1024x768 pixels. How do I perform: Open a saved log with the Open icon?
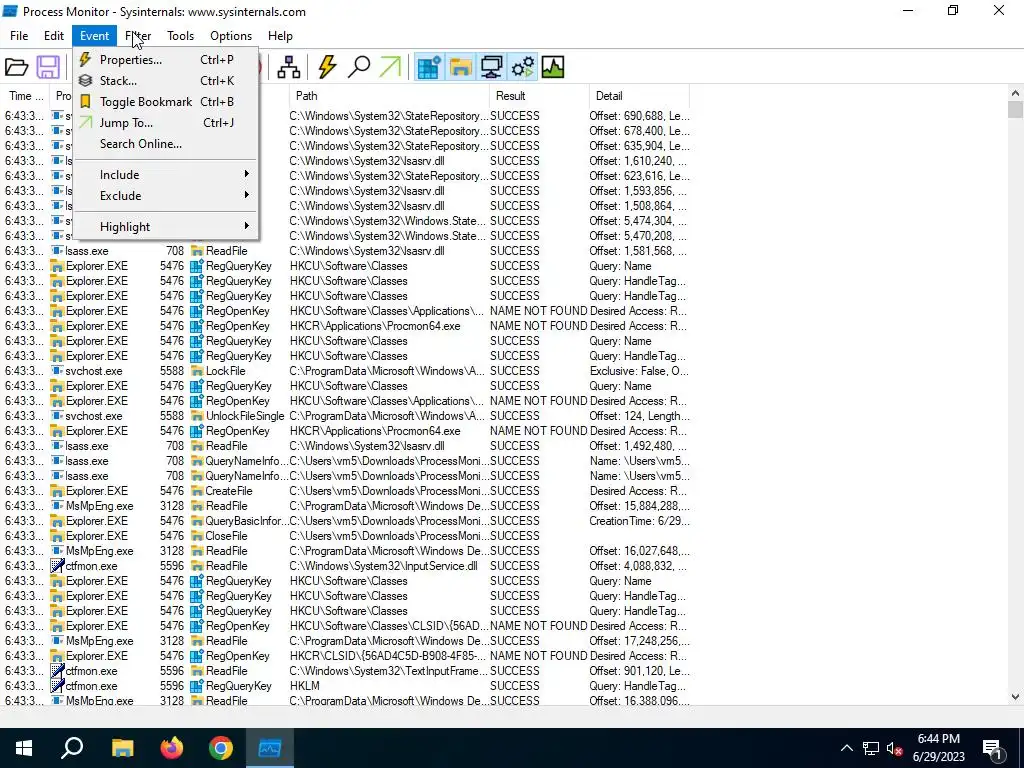tap(16, 67)
